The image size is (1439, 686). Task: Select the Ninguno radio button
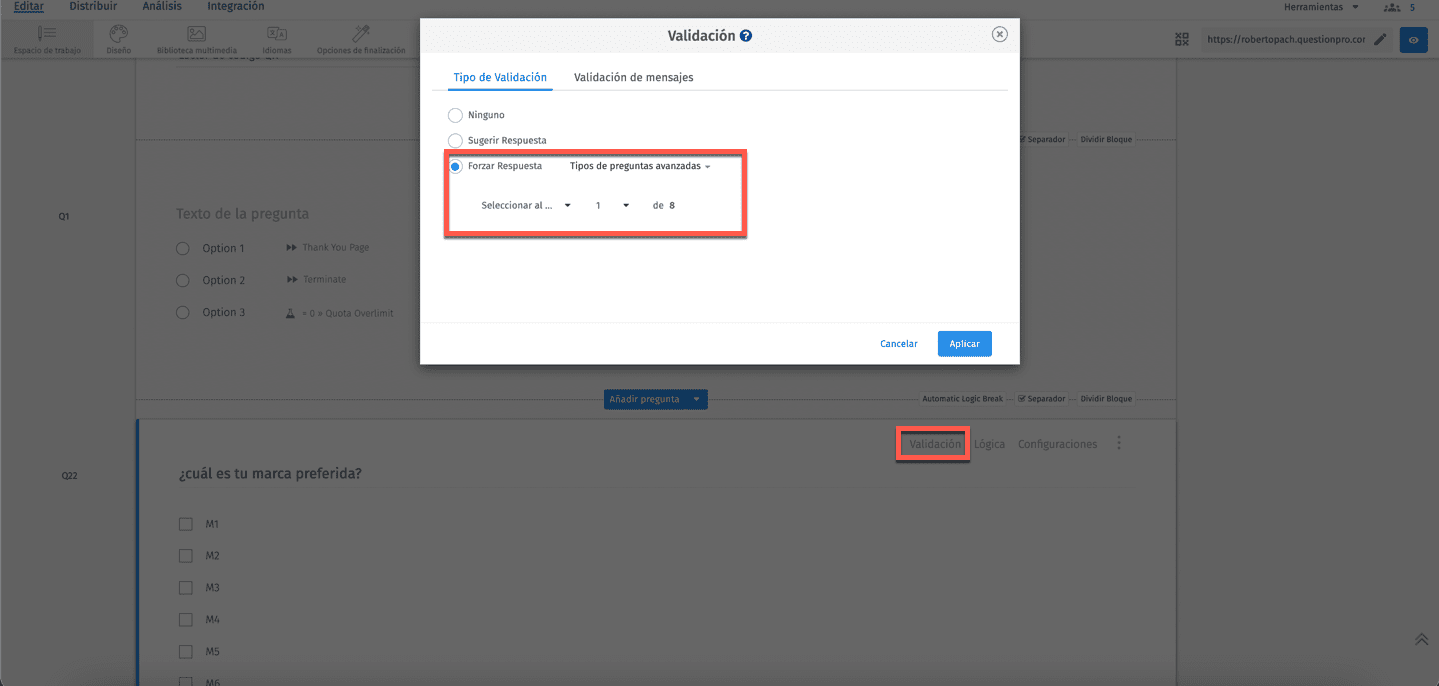[455, 115]
